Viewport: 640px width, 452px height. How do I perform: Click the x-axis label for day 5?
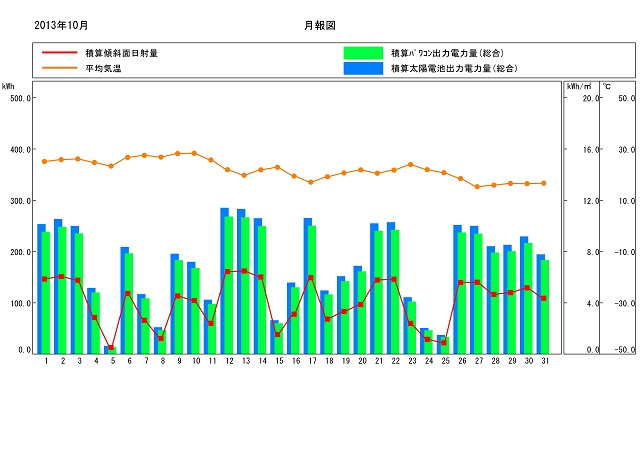point(113,361)
